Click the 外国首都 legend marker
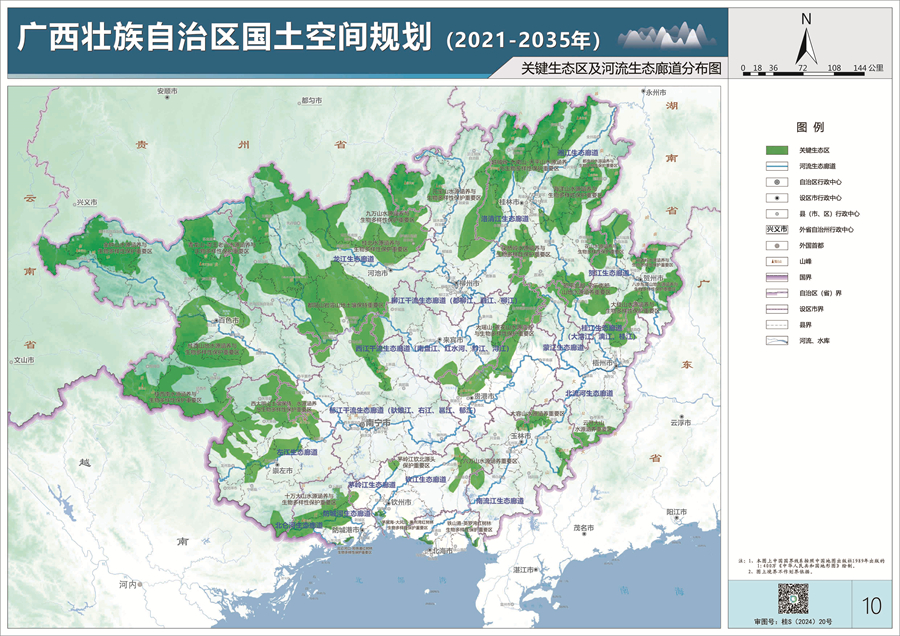 point(776,246)
